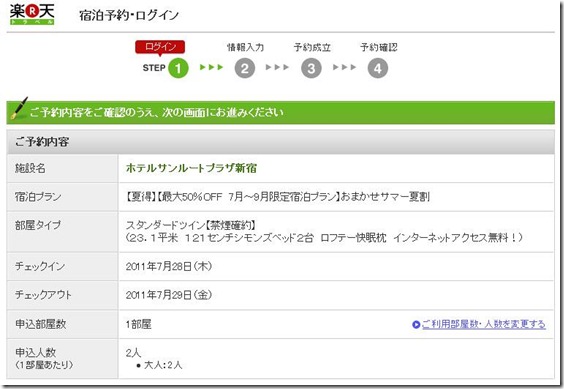
Task: Click the pen icon in green banner
Action: pyautogui.click(x=19, y=108)
